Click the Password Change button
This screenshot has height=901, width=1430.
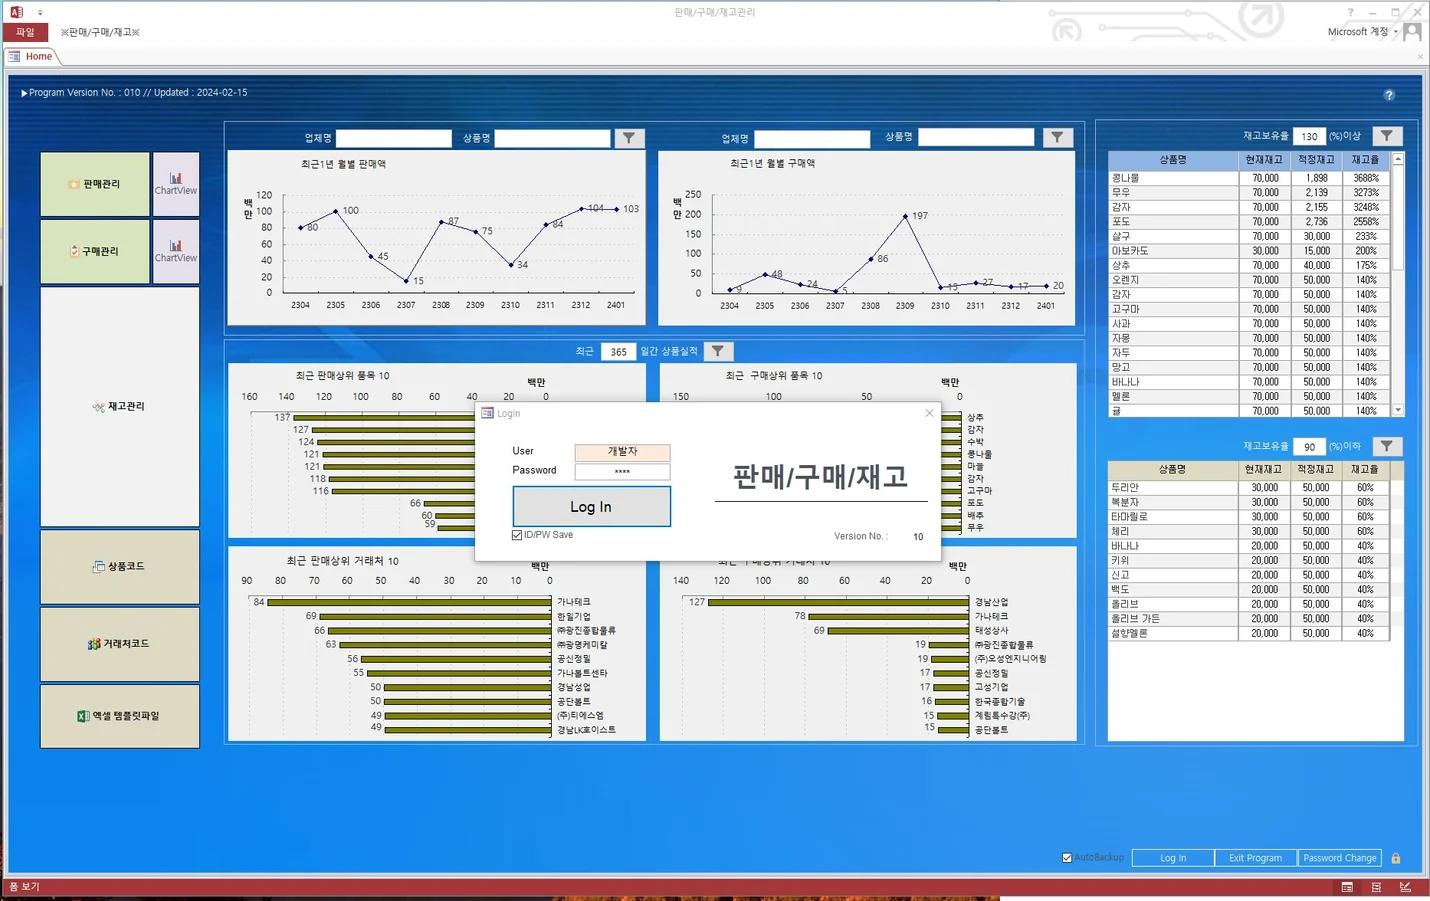click(1340, 858)
